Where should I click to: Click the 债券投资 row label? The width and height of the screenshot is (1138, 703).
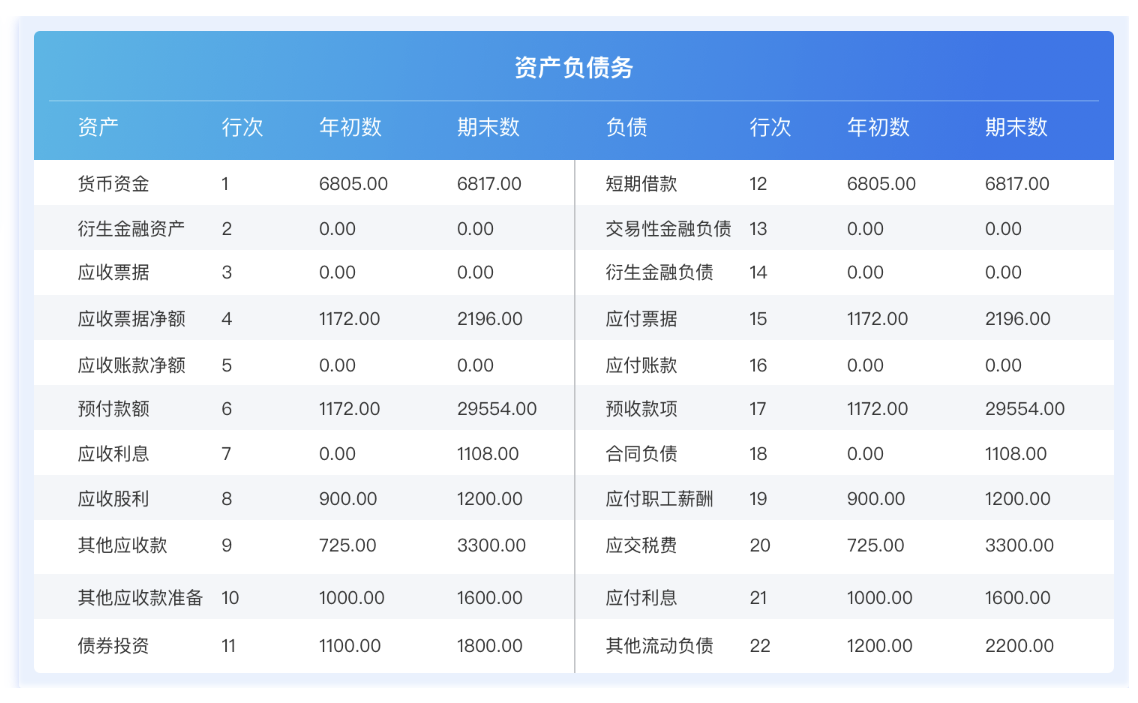pyautogui.click(x=113, y=645)
